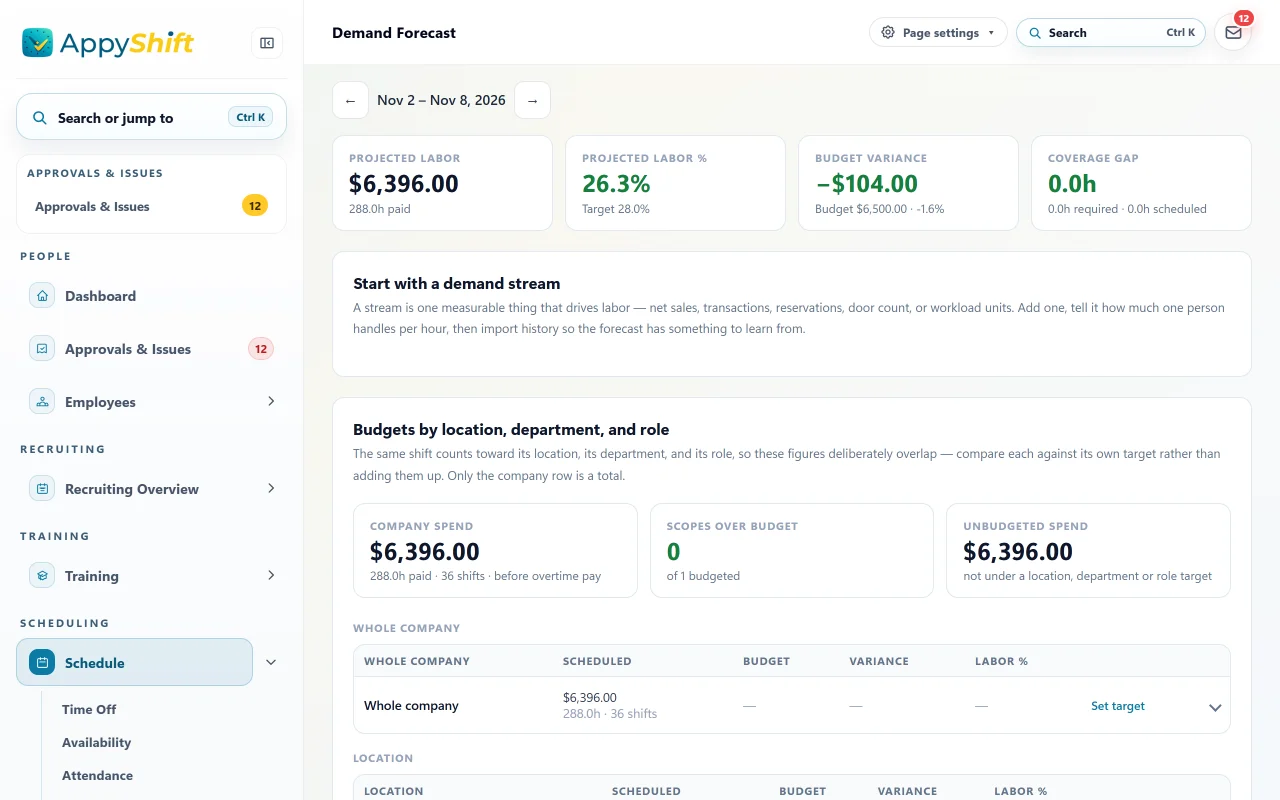The height and width of the screenshot is (800, 1280).
Task: Expand the Employees submenu chevron
Action: coord(271,402)
